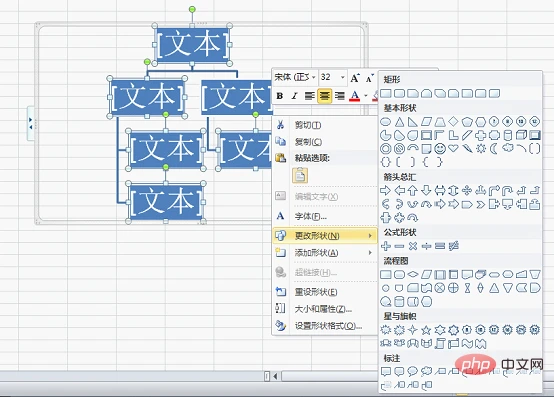Click 剪切(T) in the context menu
Viewport: 554px width, 397px height.
point(308,125)
